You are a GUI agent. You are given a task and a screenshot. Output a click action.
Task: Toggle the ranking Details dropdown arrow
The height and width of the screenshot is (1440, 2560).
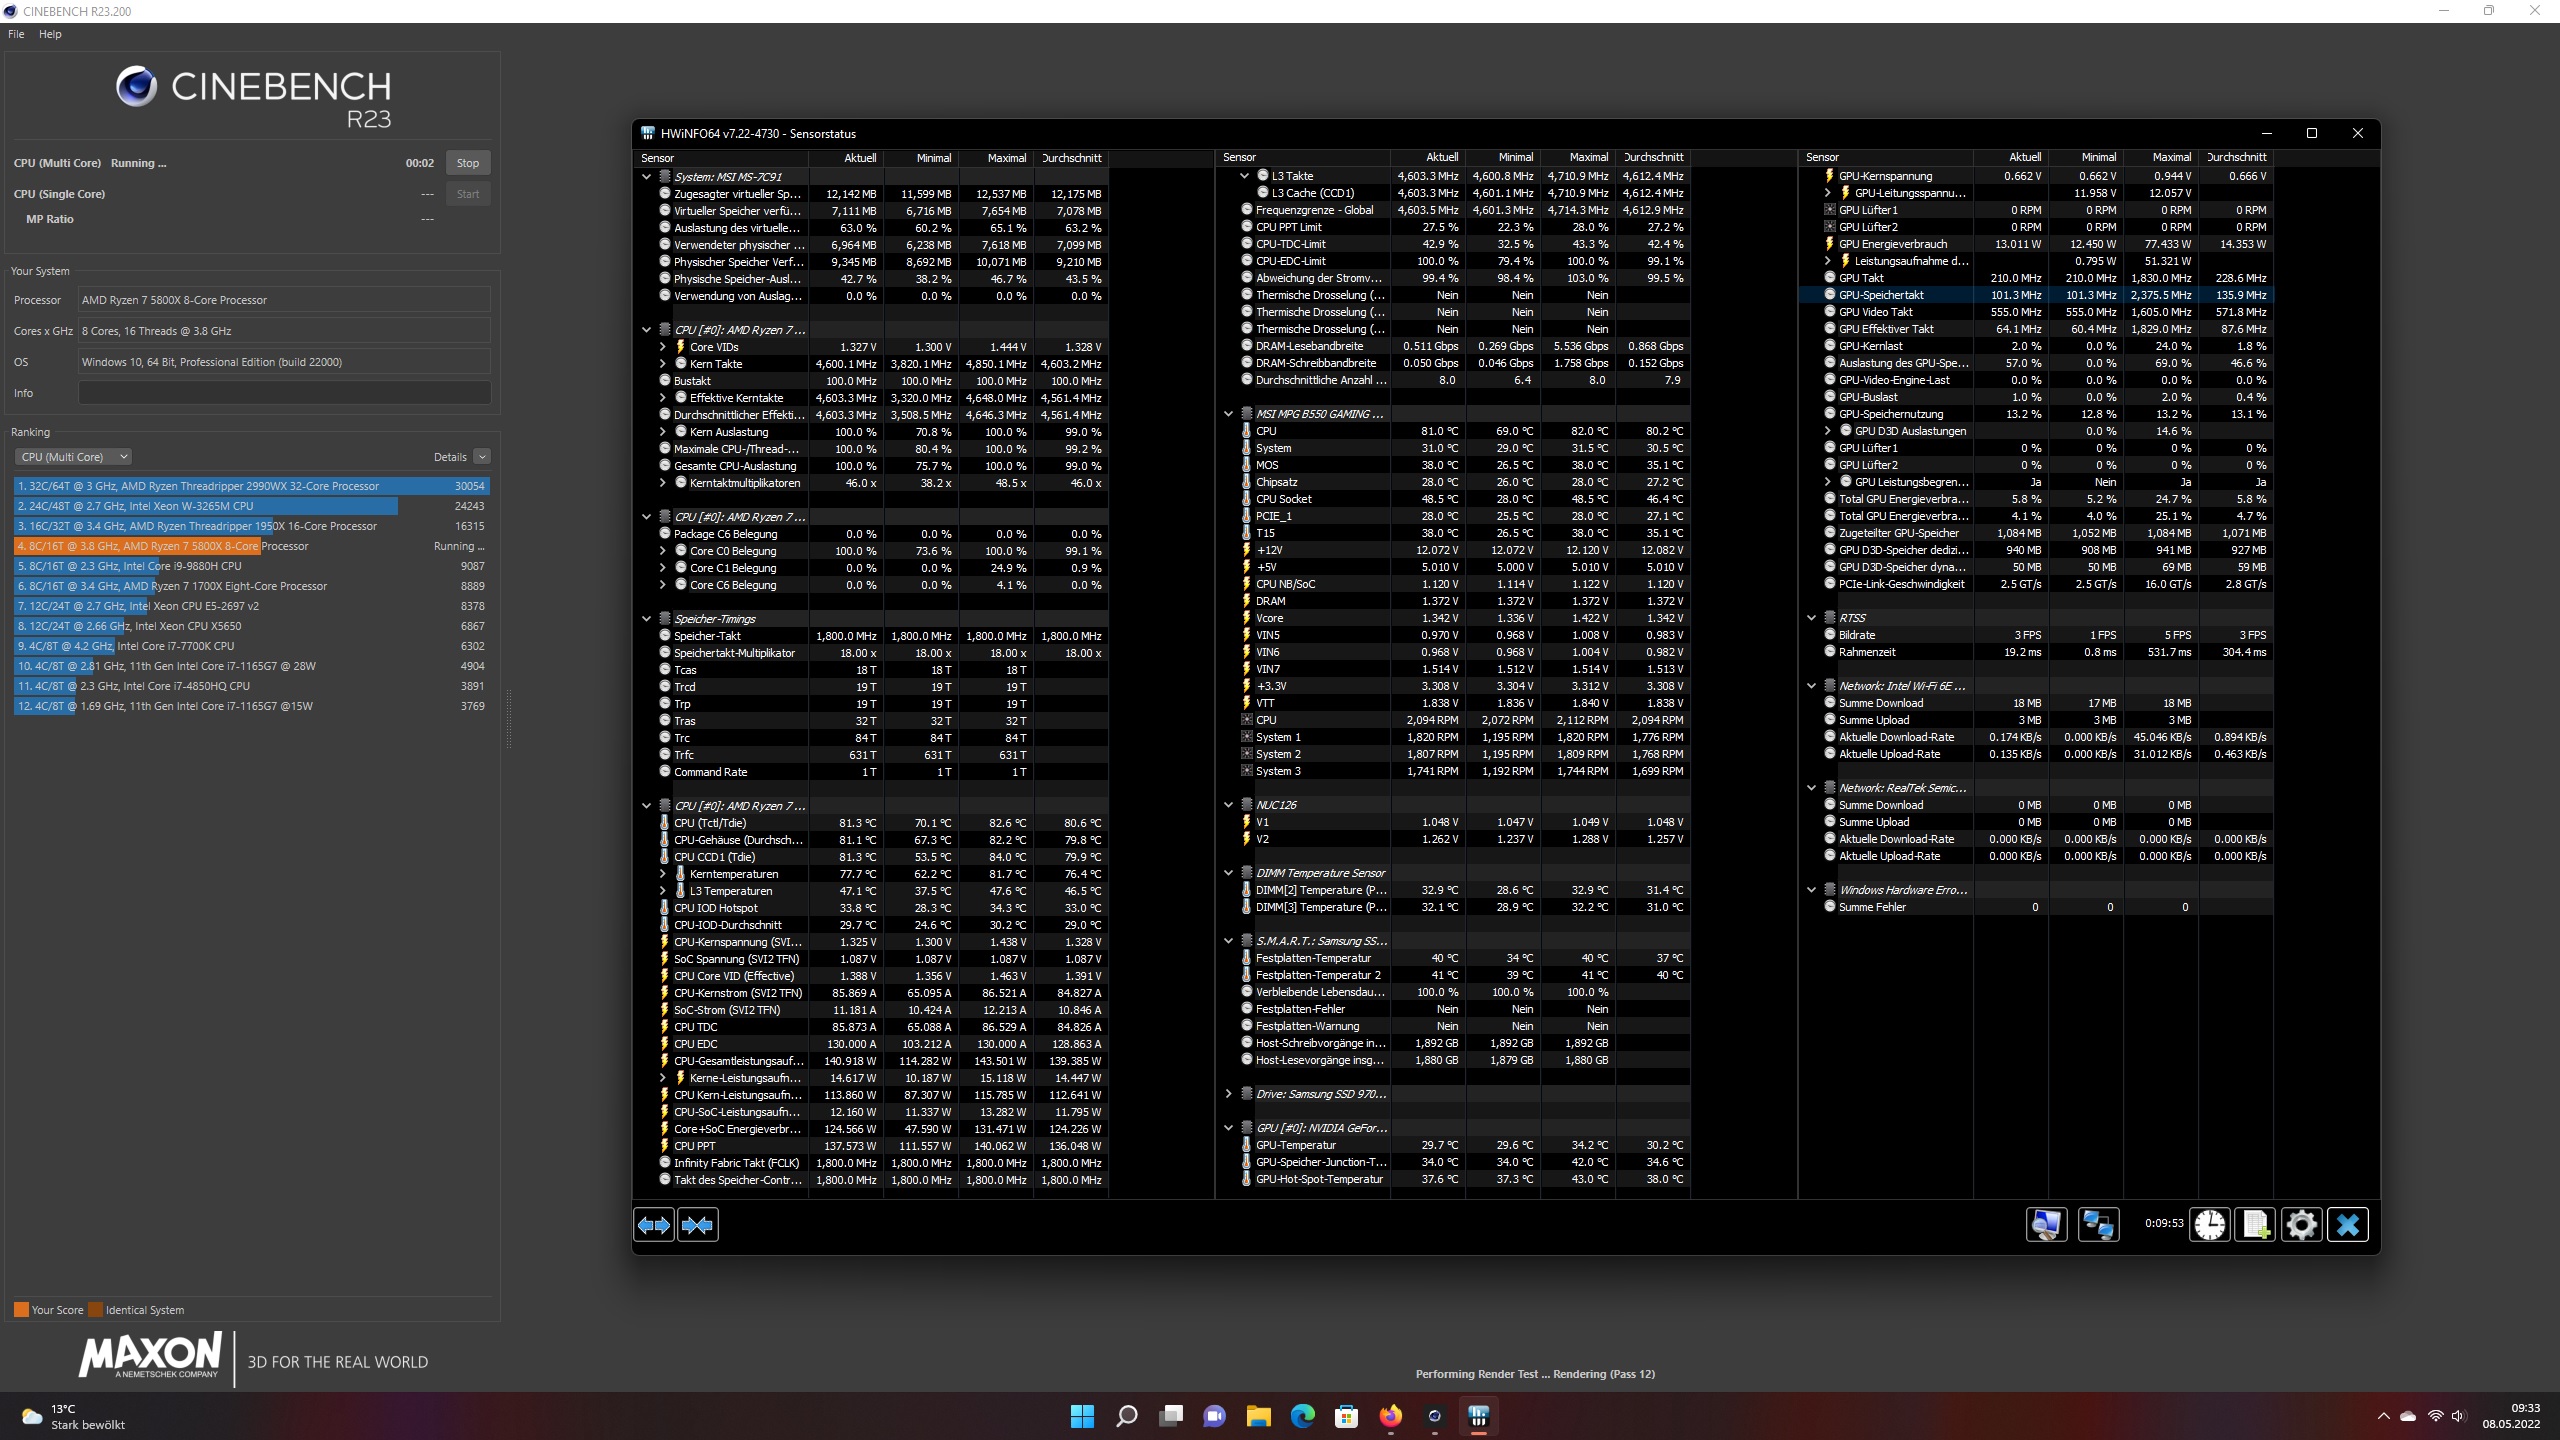(482, 457)
